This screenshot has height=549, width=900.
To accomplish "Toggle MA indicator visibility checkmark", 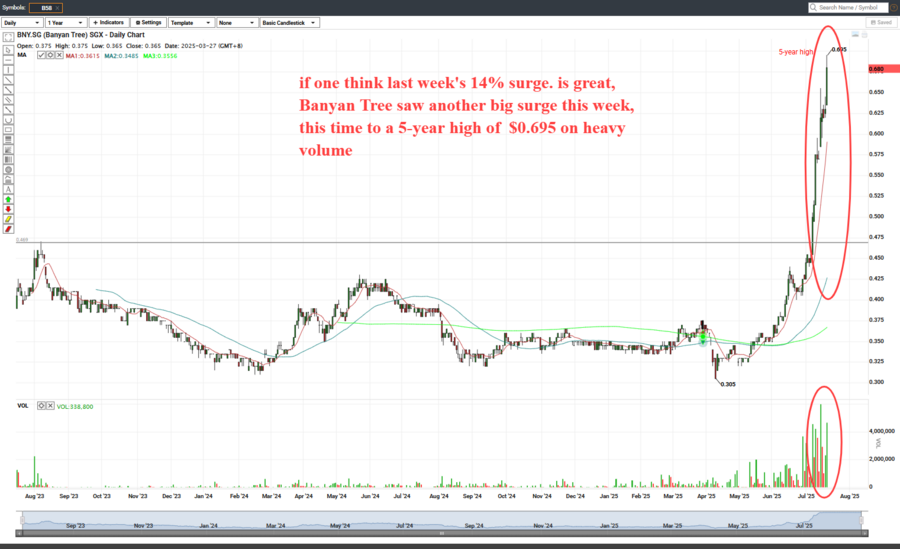I will pos(41,55).
